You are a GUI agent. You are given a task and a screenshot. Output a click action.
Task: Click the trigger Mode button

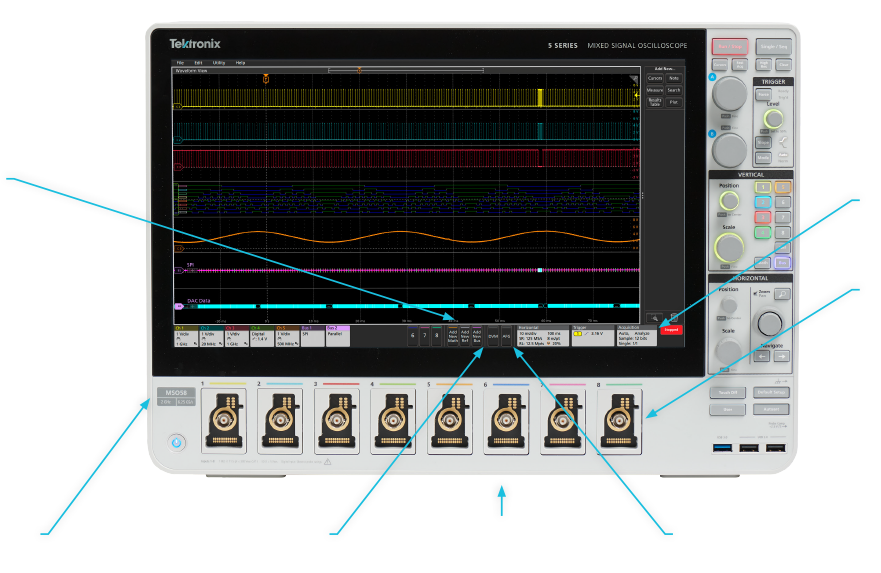[x=764, y=158]
